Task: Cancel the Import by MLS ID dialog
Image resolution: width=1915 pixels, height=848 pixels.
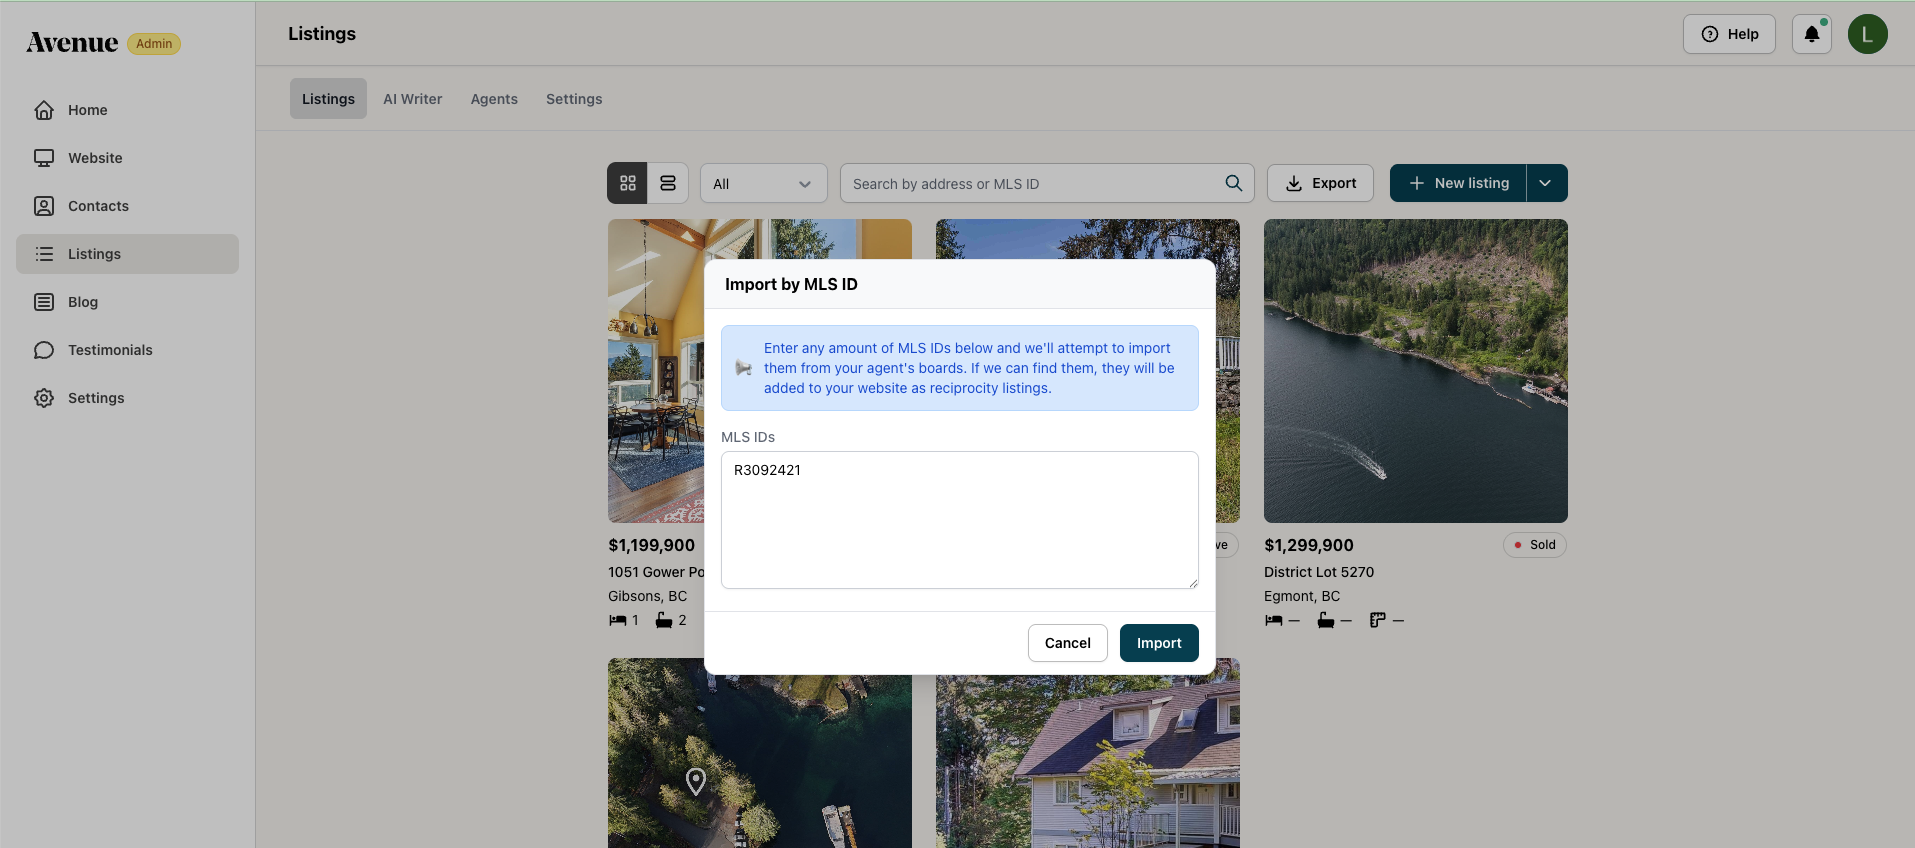Action: [x=1068, y=643]
